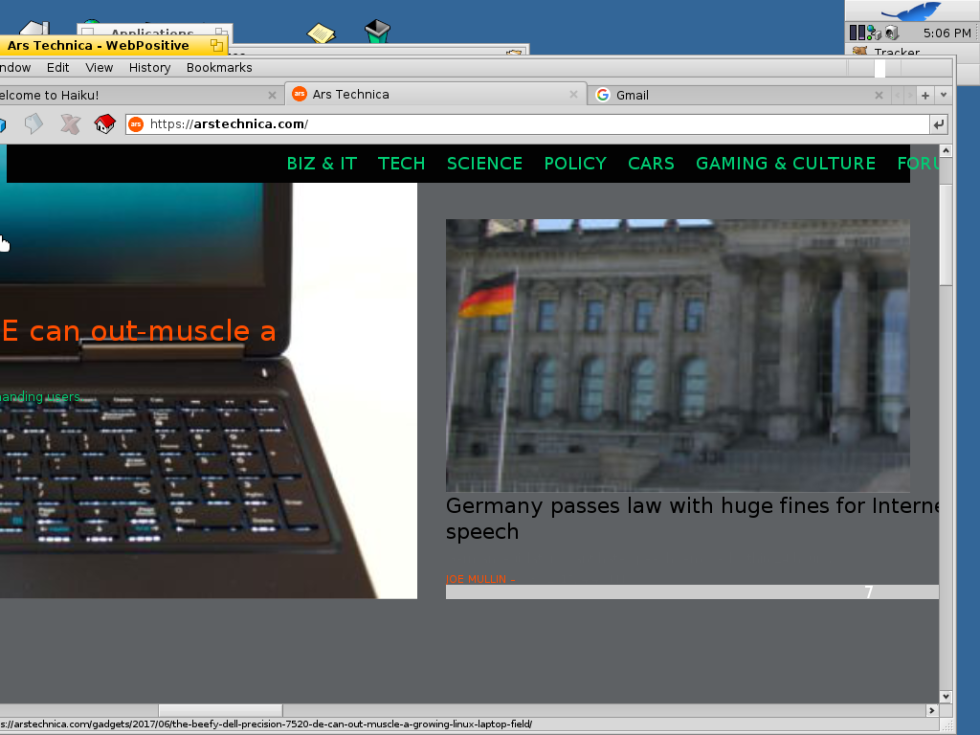Image resolution: width=980 pixels, height=735 pixels.
Task: Open the Trash icon on the desktop
Action: coord(377,31)
